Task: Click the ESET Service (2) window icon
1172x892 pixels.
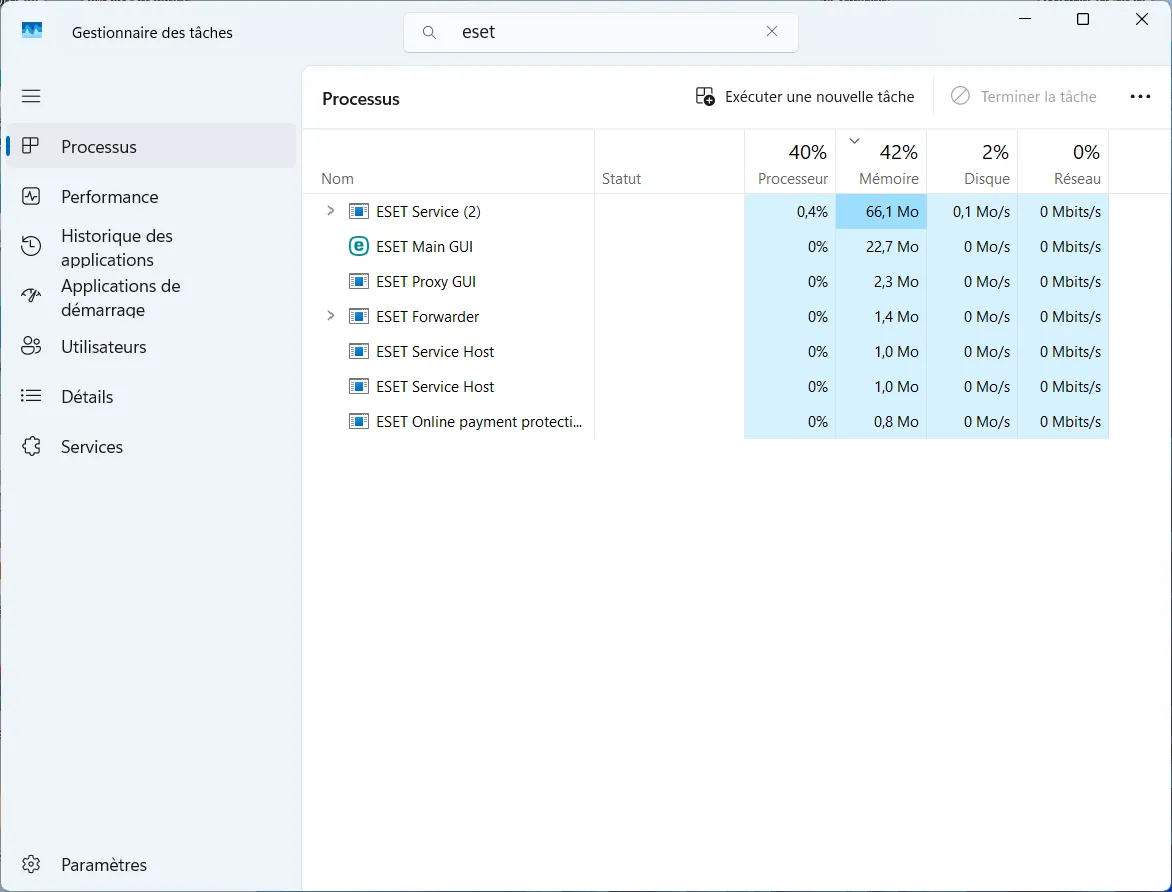Action: [x=359, y=211]
